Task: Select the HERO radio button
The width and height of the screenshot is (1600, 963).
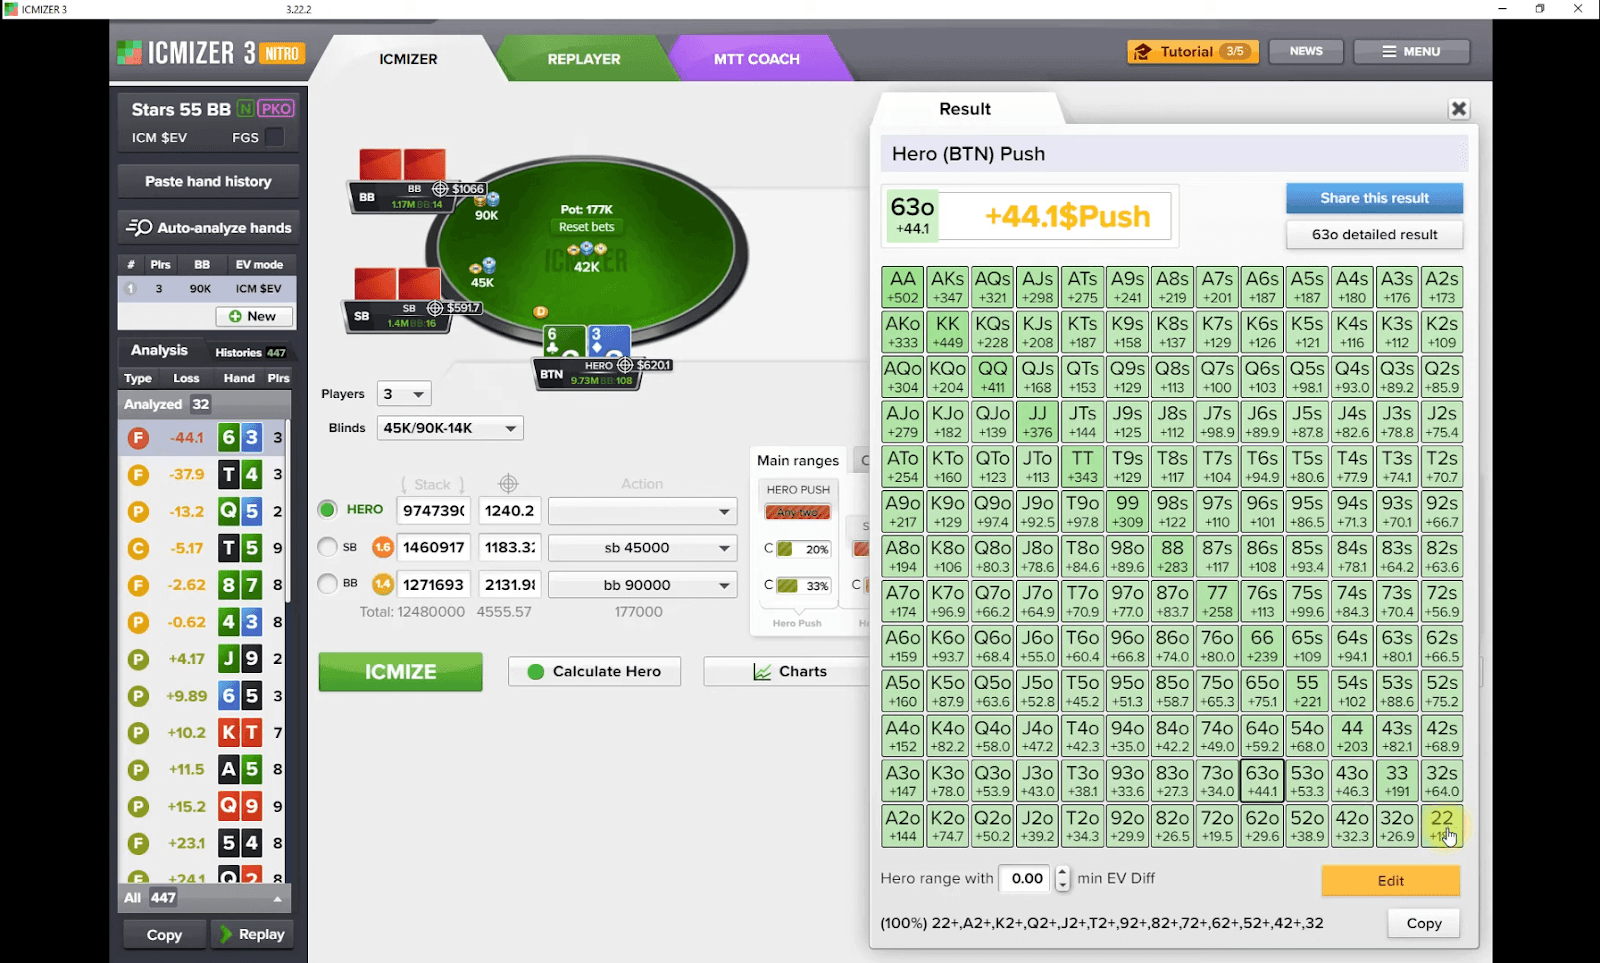Action: (327, 510)
